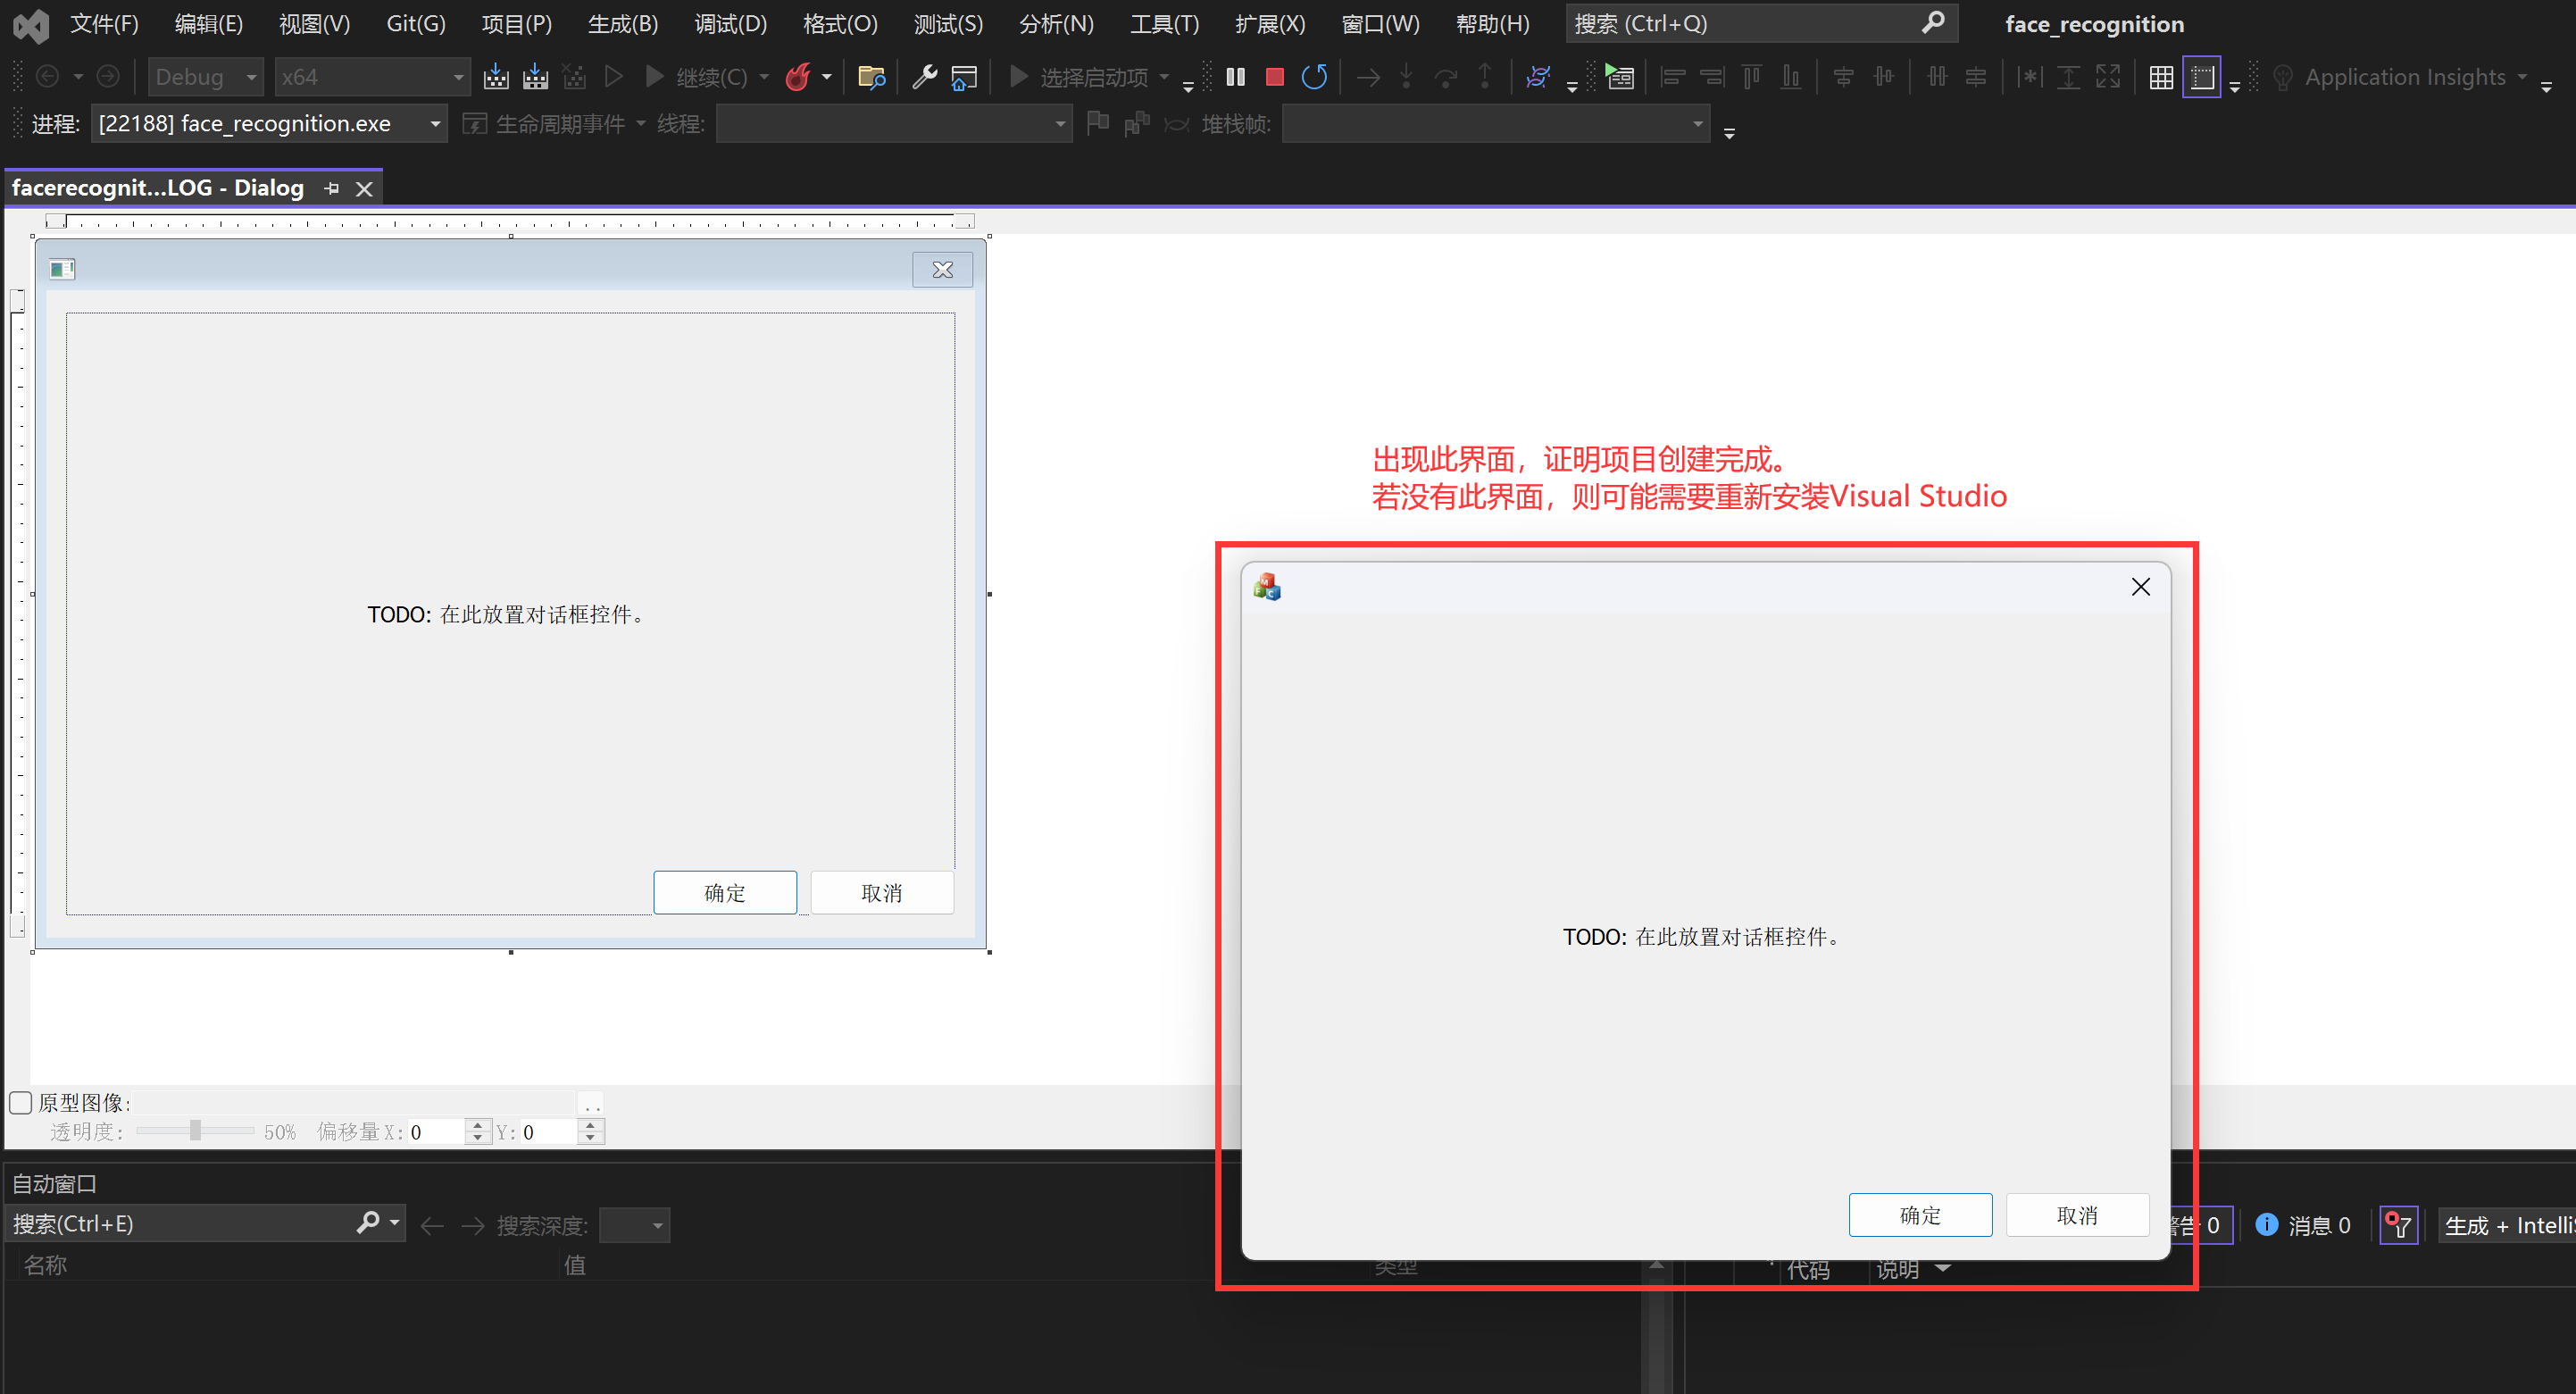
Task: Click the red Stop Debugging icon
Action: (x=1274, y=77)
